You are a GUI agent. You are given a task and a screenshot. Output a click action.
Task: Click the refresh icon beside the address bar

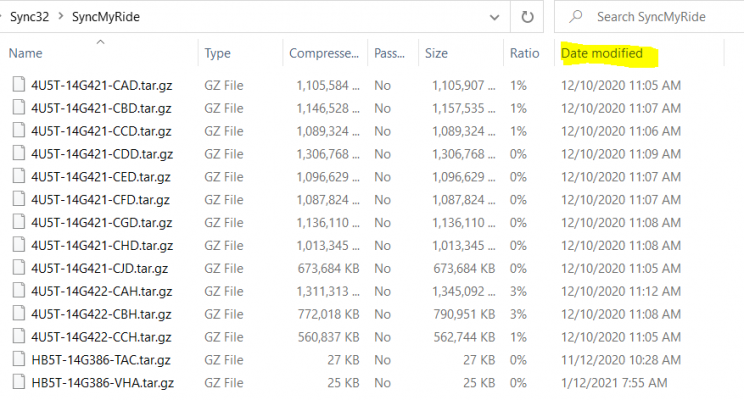tap(527, 17)
